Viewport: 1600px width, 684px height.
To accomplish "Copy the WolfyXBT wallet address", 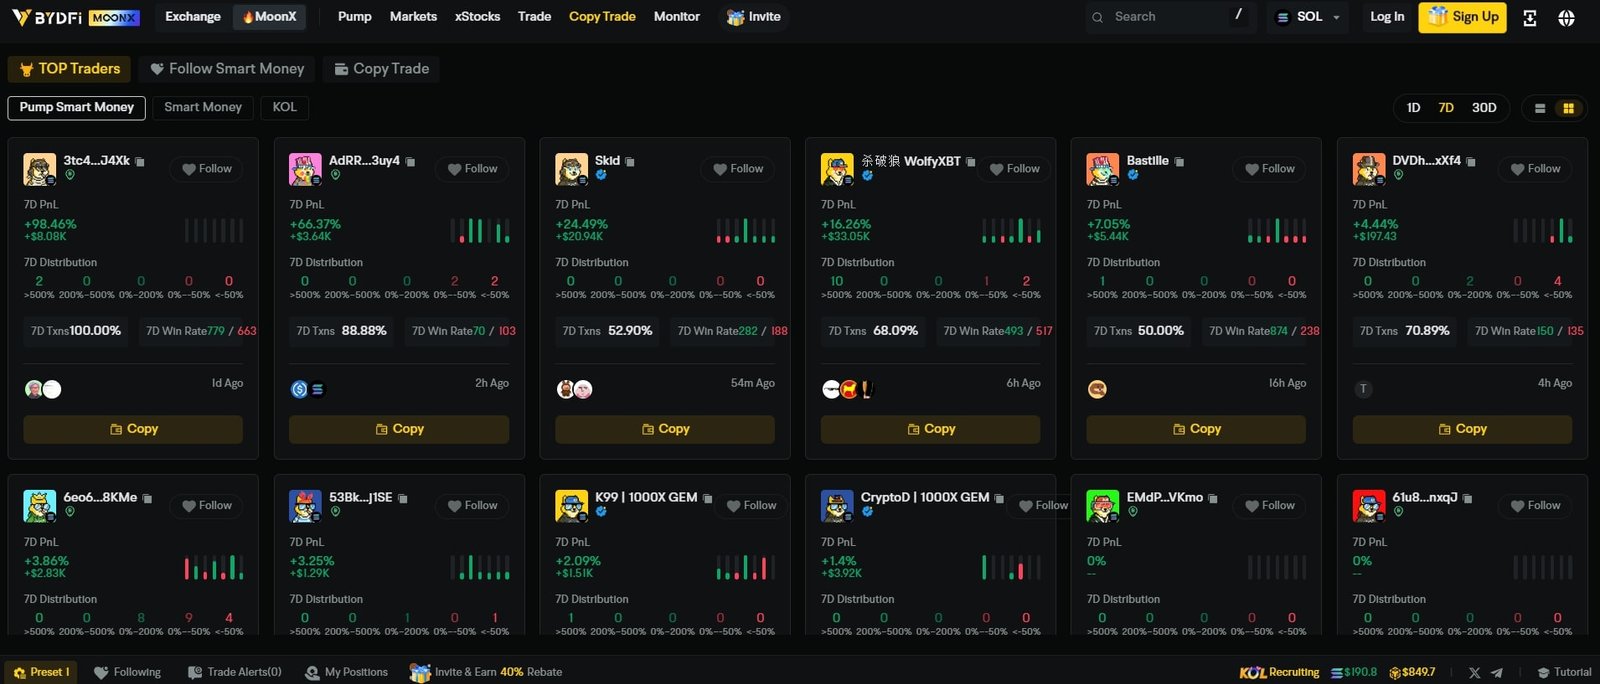I will (970, 162).
